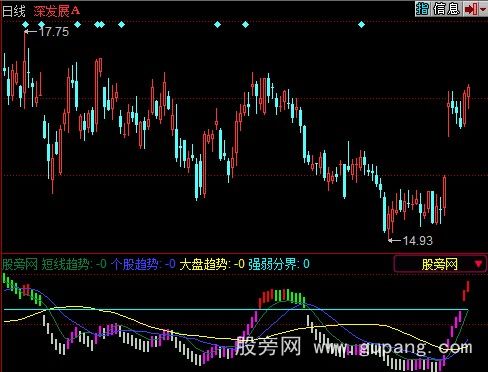
Task: Expand the top-right dropdown arrow
Action: [483, 9]
